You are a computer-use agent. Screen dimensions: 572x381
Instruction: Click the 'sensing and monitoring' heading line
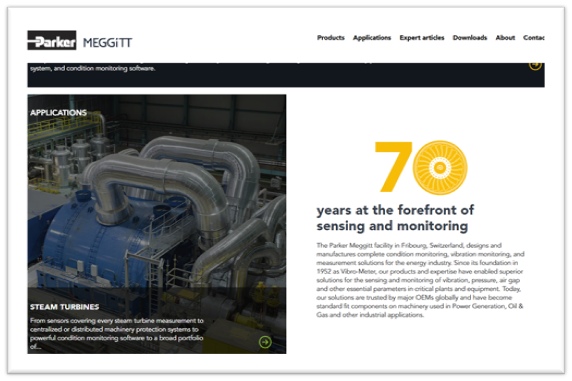tap(392, 226)
